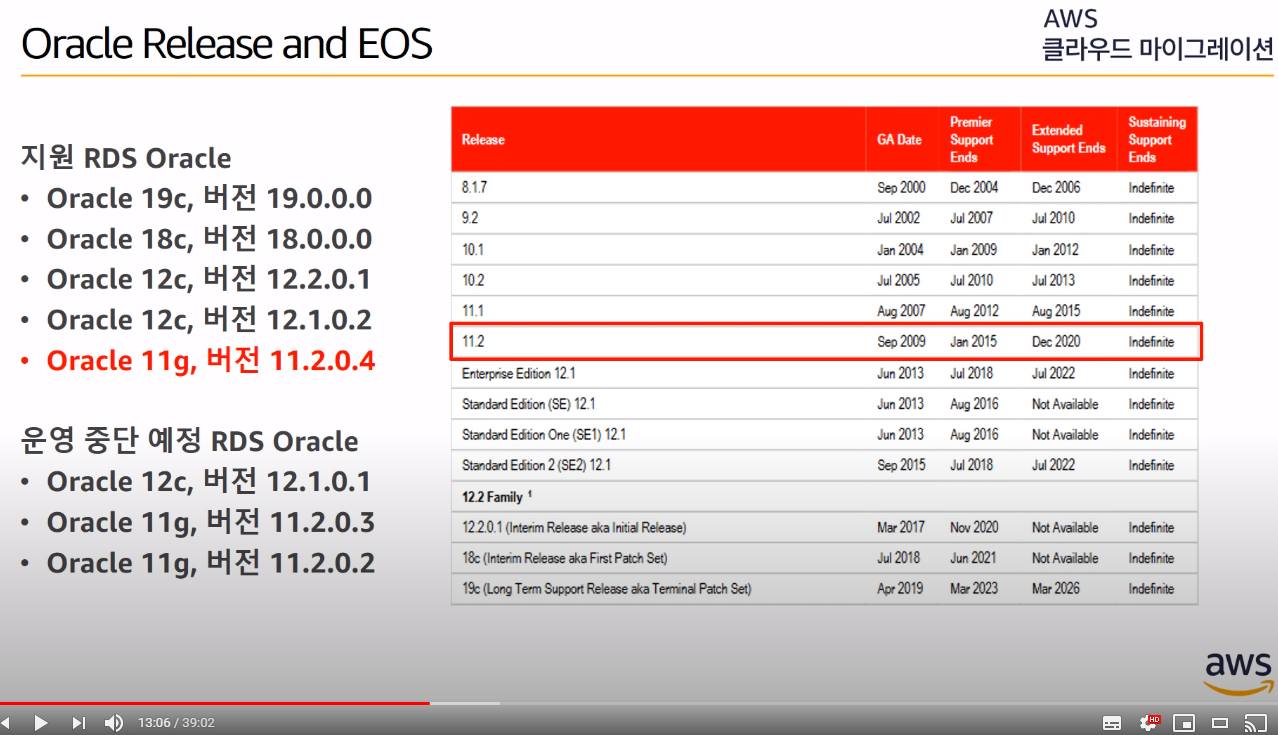Click the 'Sep 2015' cell
Image resolution: width=1278 pixels, height=735 pixels.
pyautogui.click(x=901, y=465)
